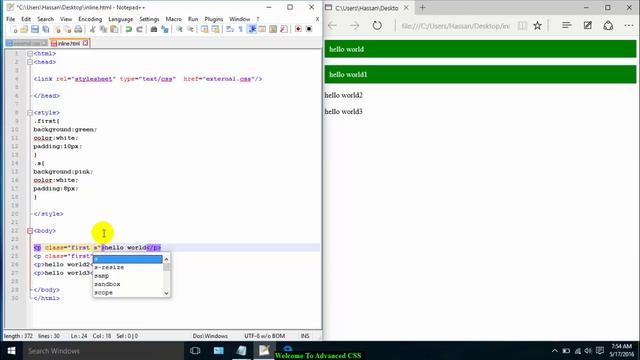640x360 pixels.
Task: Collapse the style tag fold marker
Action: tap(30, 113)
